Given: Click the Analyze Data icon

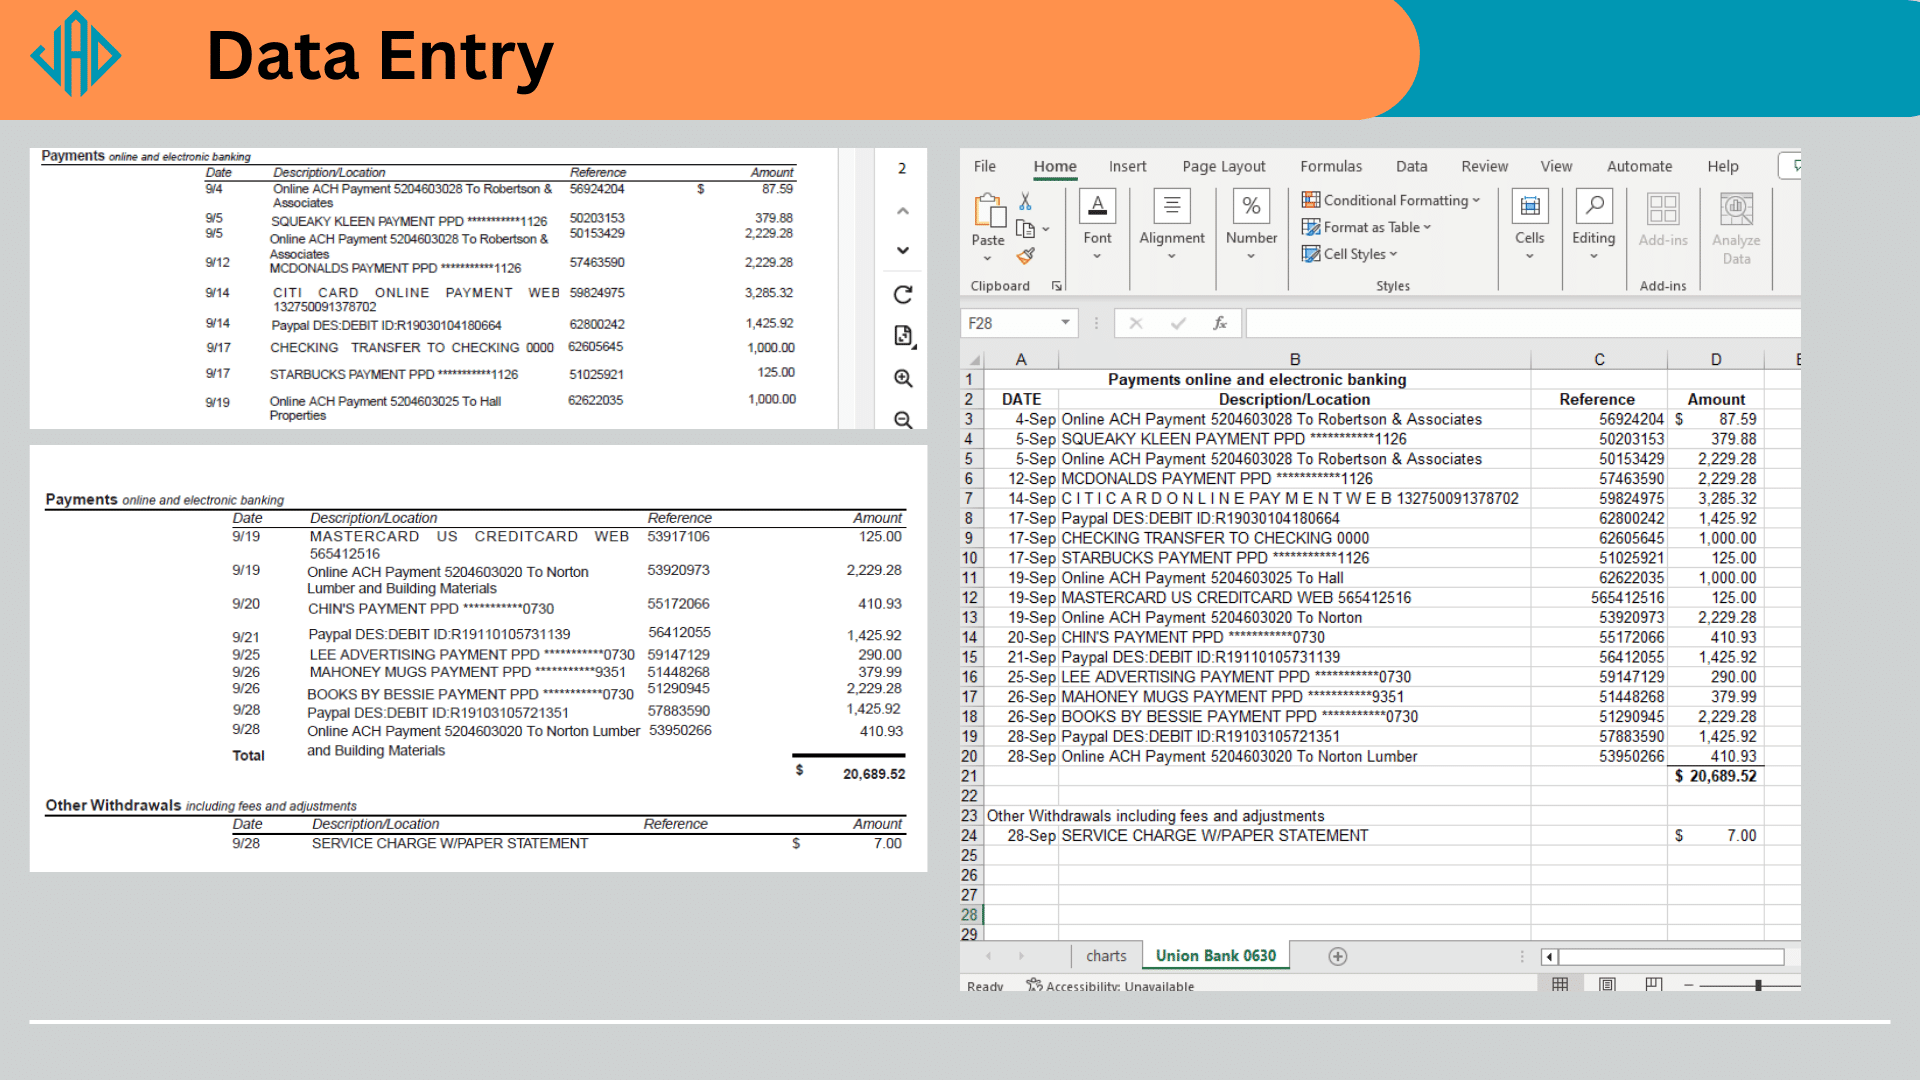Looking at the screenshot, I should click(x=1736, y=209).
